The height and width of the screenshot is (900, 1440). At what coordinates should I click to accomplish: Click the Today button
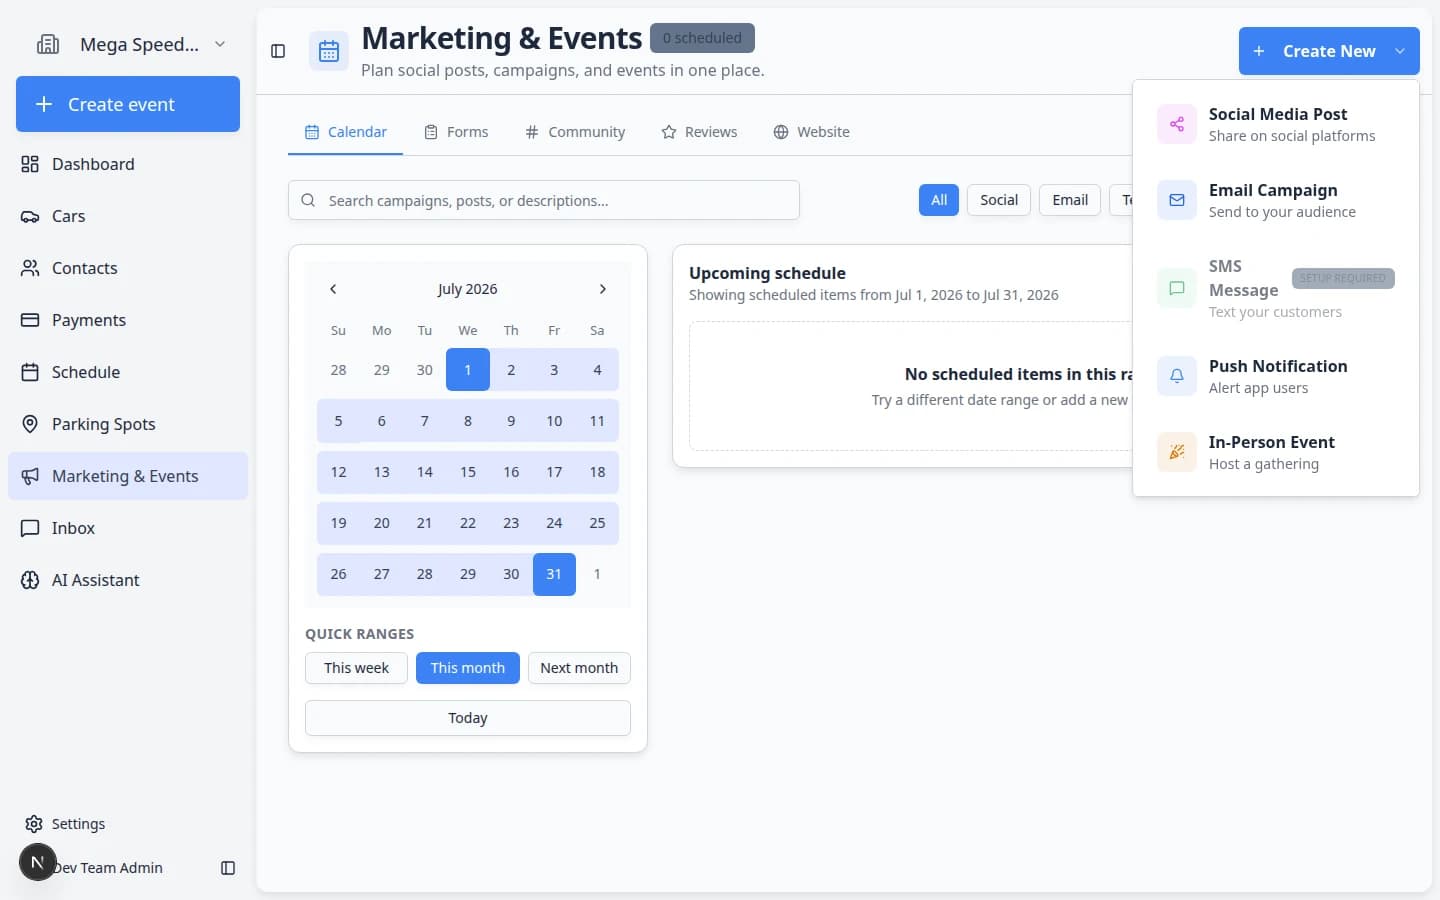pos(468,718)
